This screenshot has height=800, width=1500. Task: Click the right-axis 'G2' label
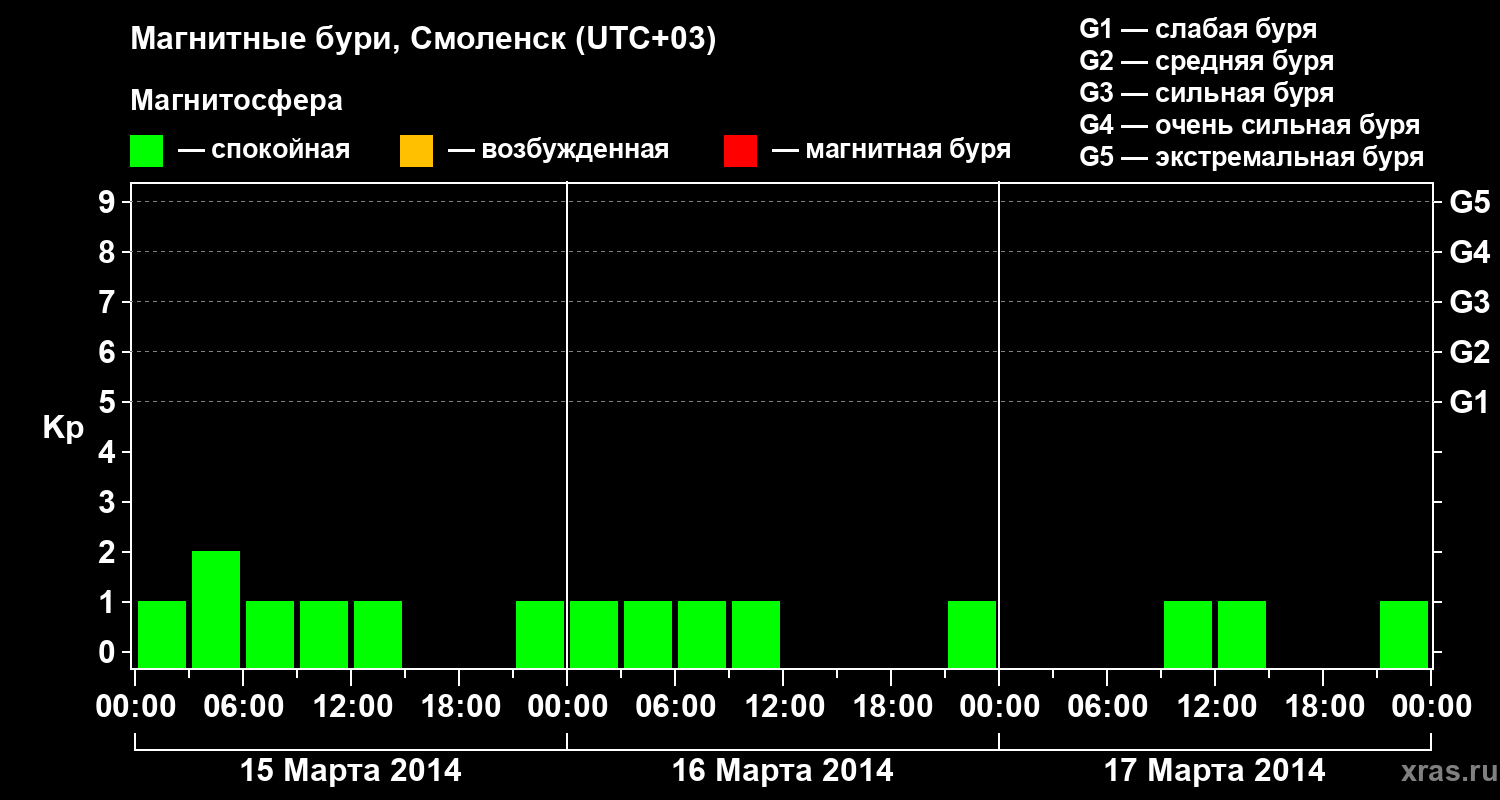click(1469, 352)
